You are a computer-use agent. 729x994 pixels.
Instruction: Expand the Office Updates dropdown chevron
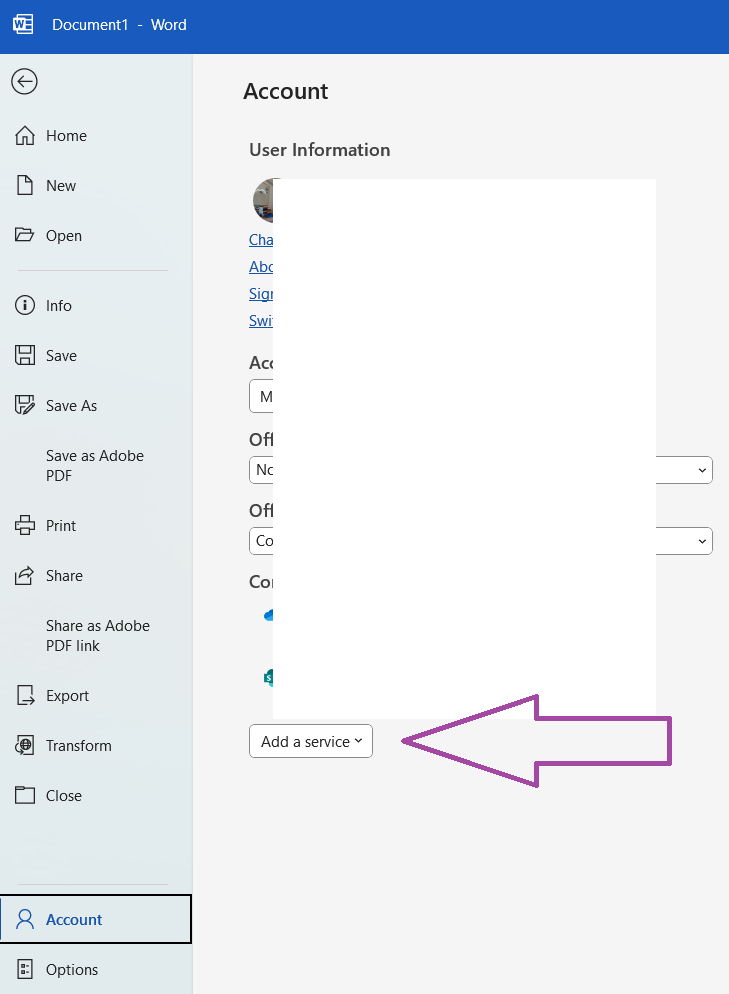pyautogui.click(x=703, y=469)
